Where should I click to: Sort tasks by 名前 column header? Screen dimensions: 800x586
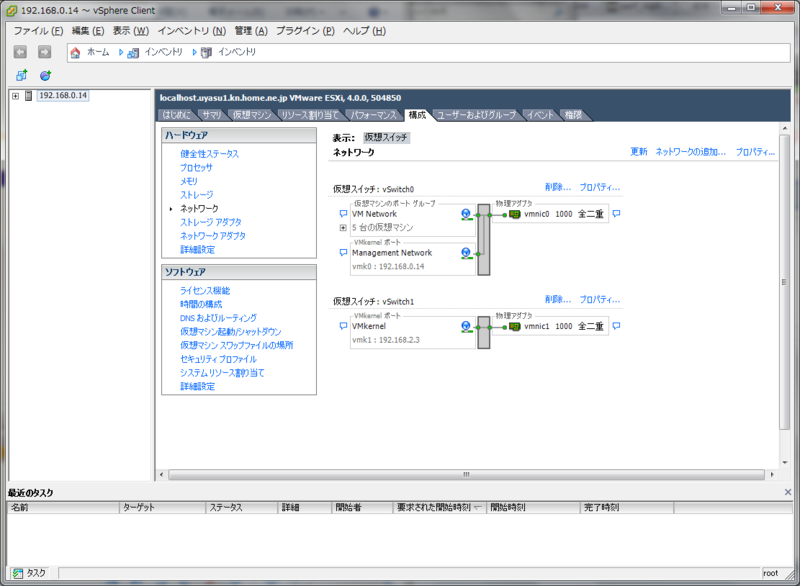63,507
